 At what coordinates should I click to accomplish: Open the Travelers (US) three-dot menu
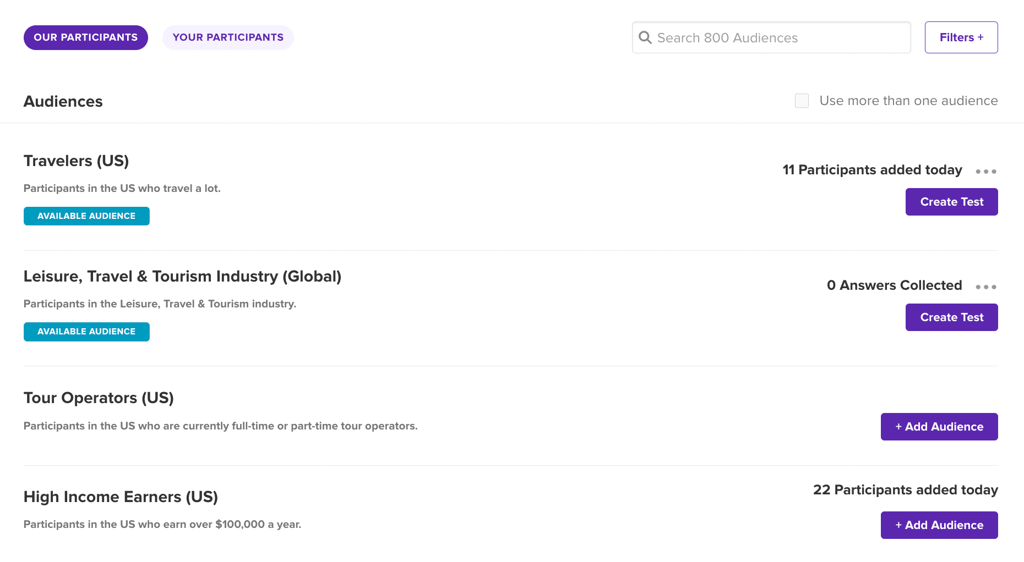point(986,171)
